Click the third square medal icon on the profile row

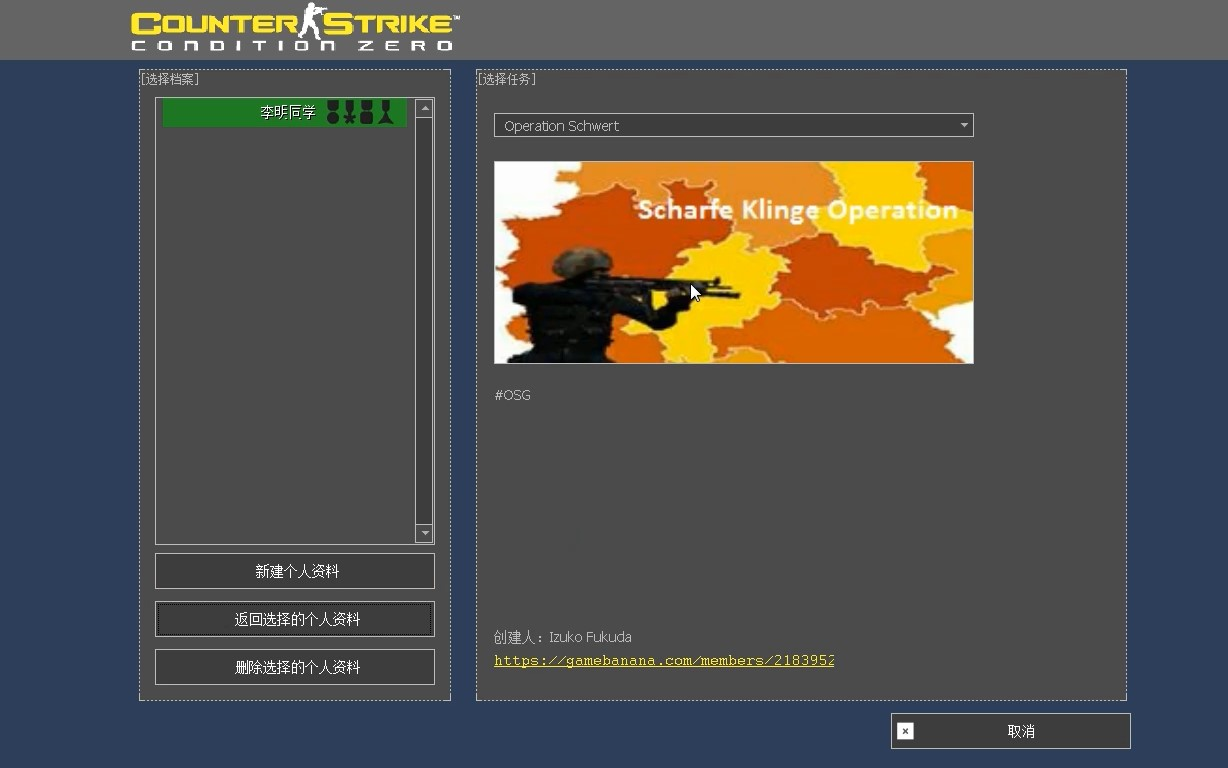[367, 112]
